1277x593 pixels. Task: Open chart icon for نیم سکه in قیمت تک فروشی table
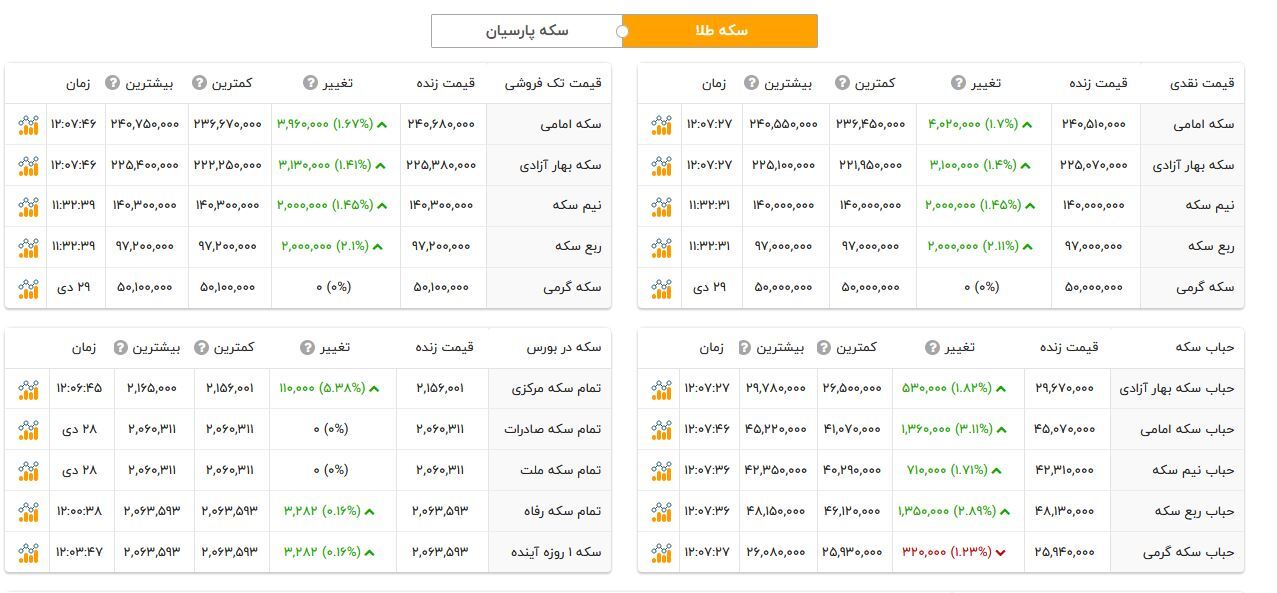[28, 206]
